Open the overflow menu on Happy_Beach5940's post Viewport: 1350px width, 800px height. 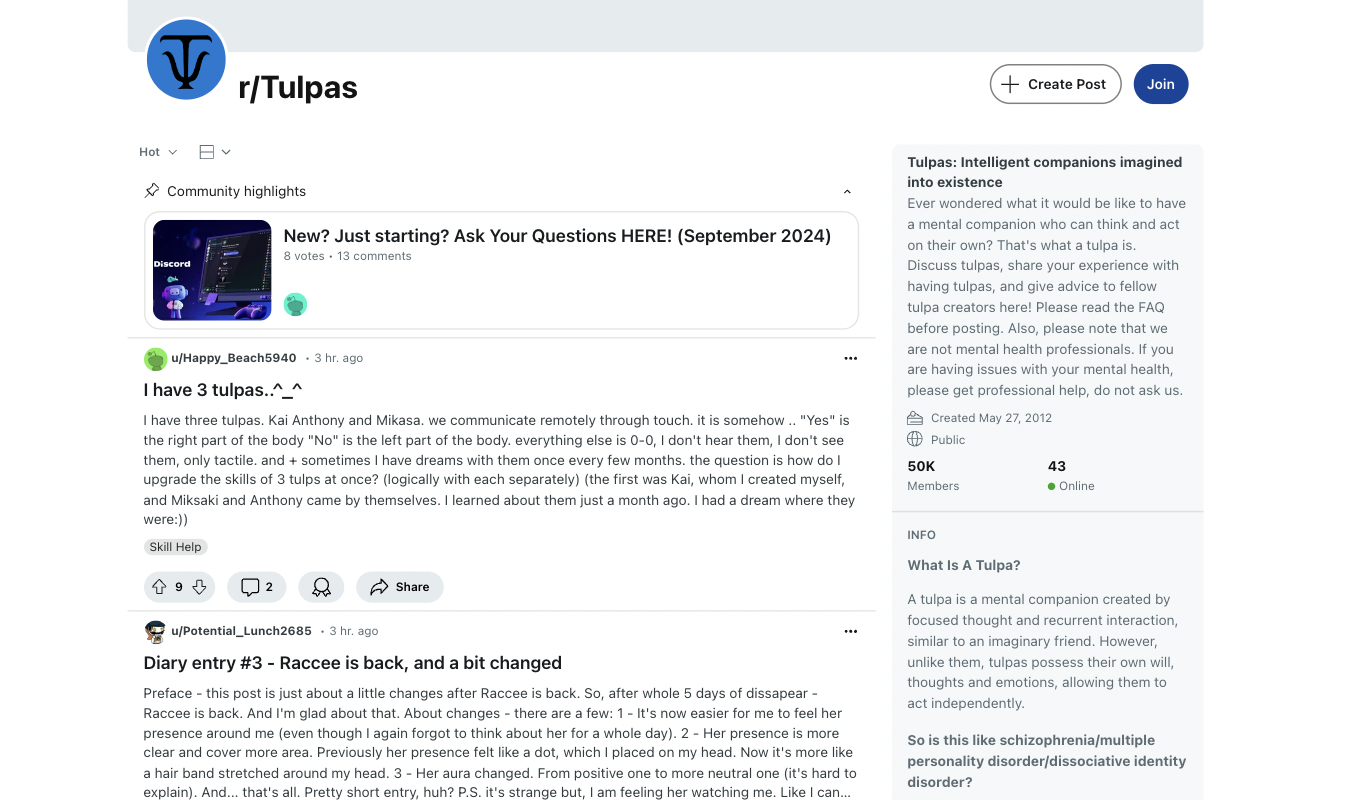tap(850, 358)
